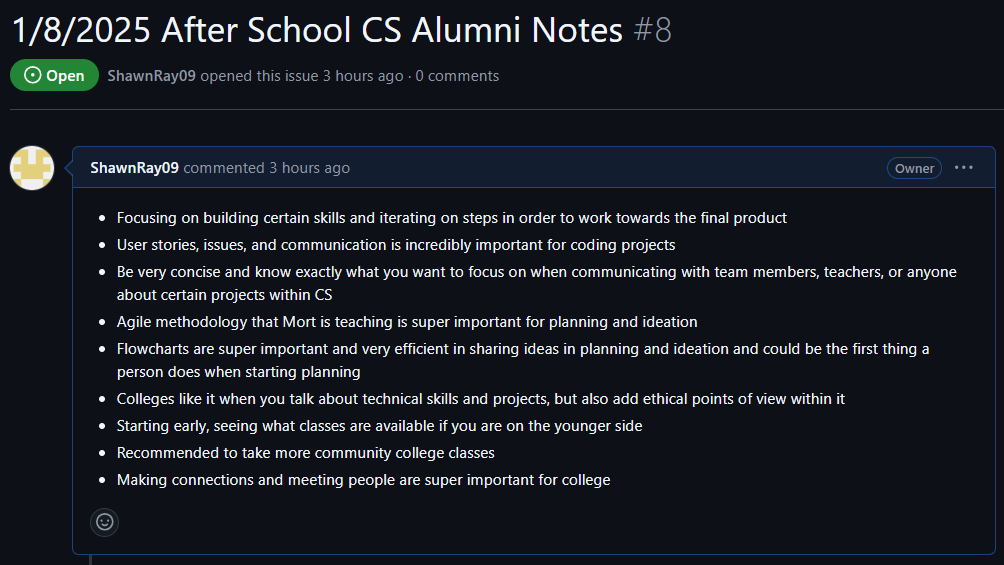Click the green Open status badge

pyautogui.click(x=54, y=75)
